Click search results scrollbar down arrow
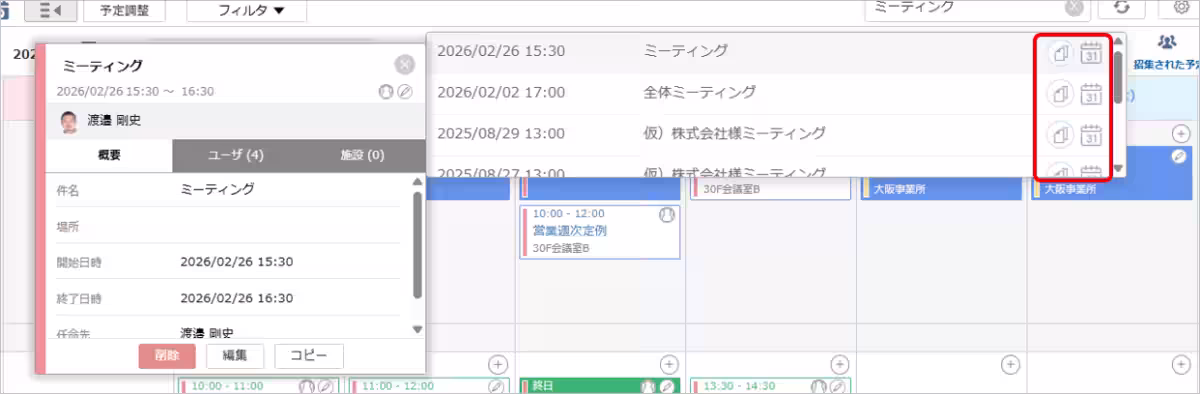This screenshot has width=1200, height=394. coord(1118,168)
